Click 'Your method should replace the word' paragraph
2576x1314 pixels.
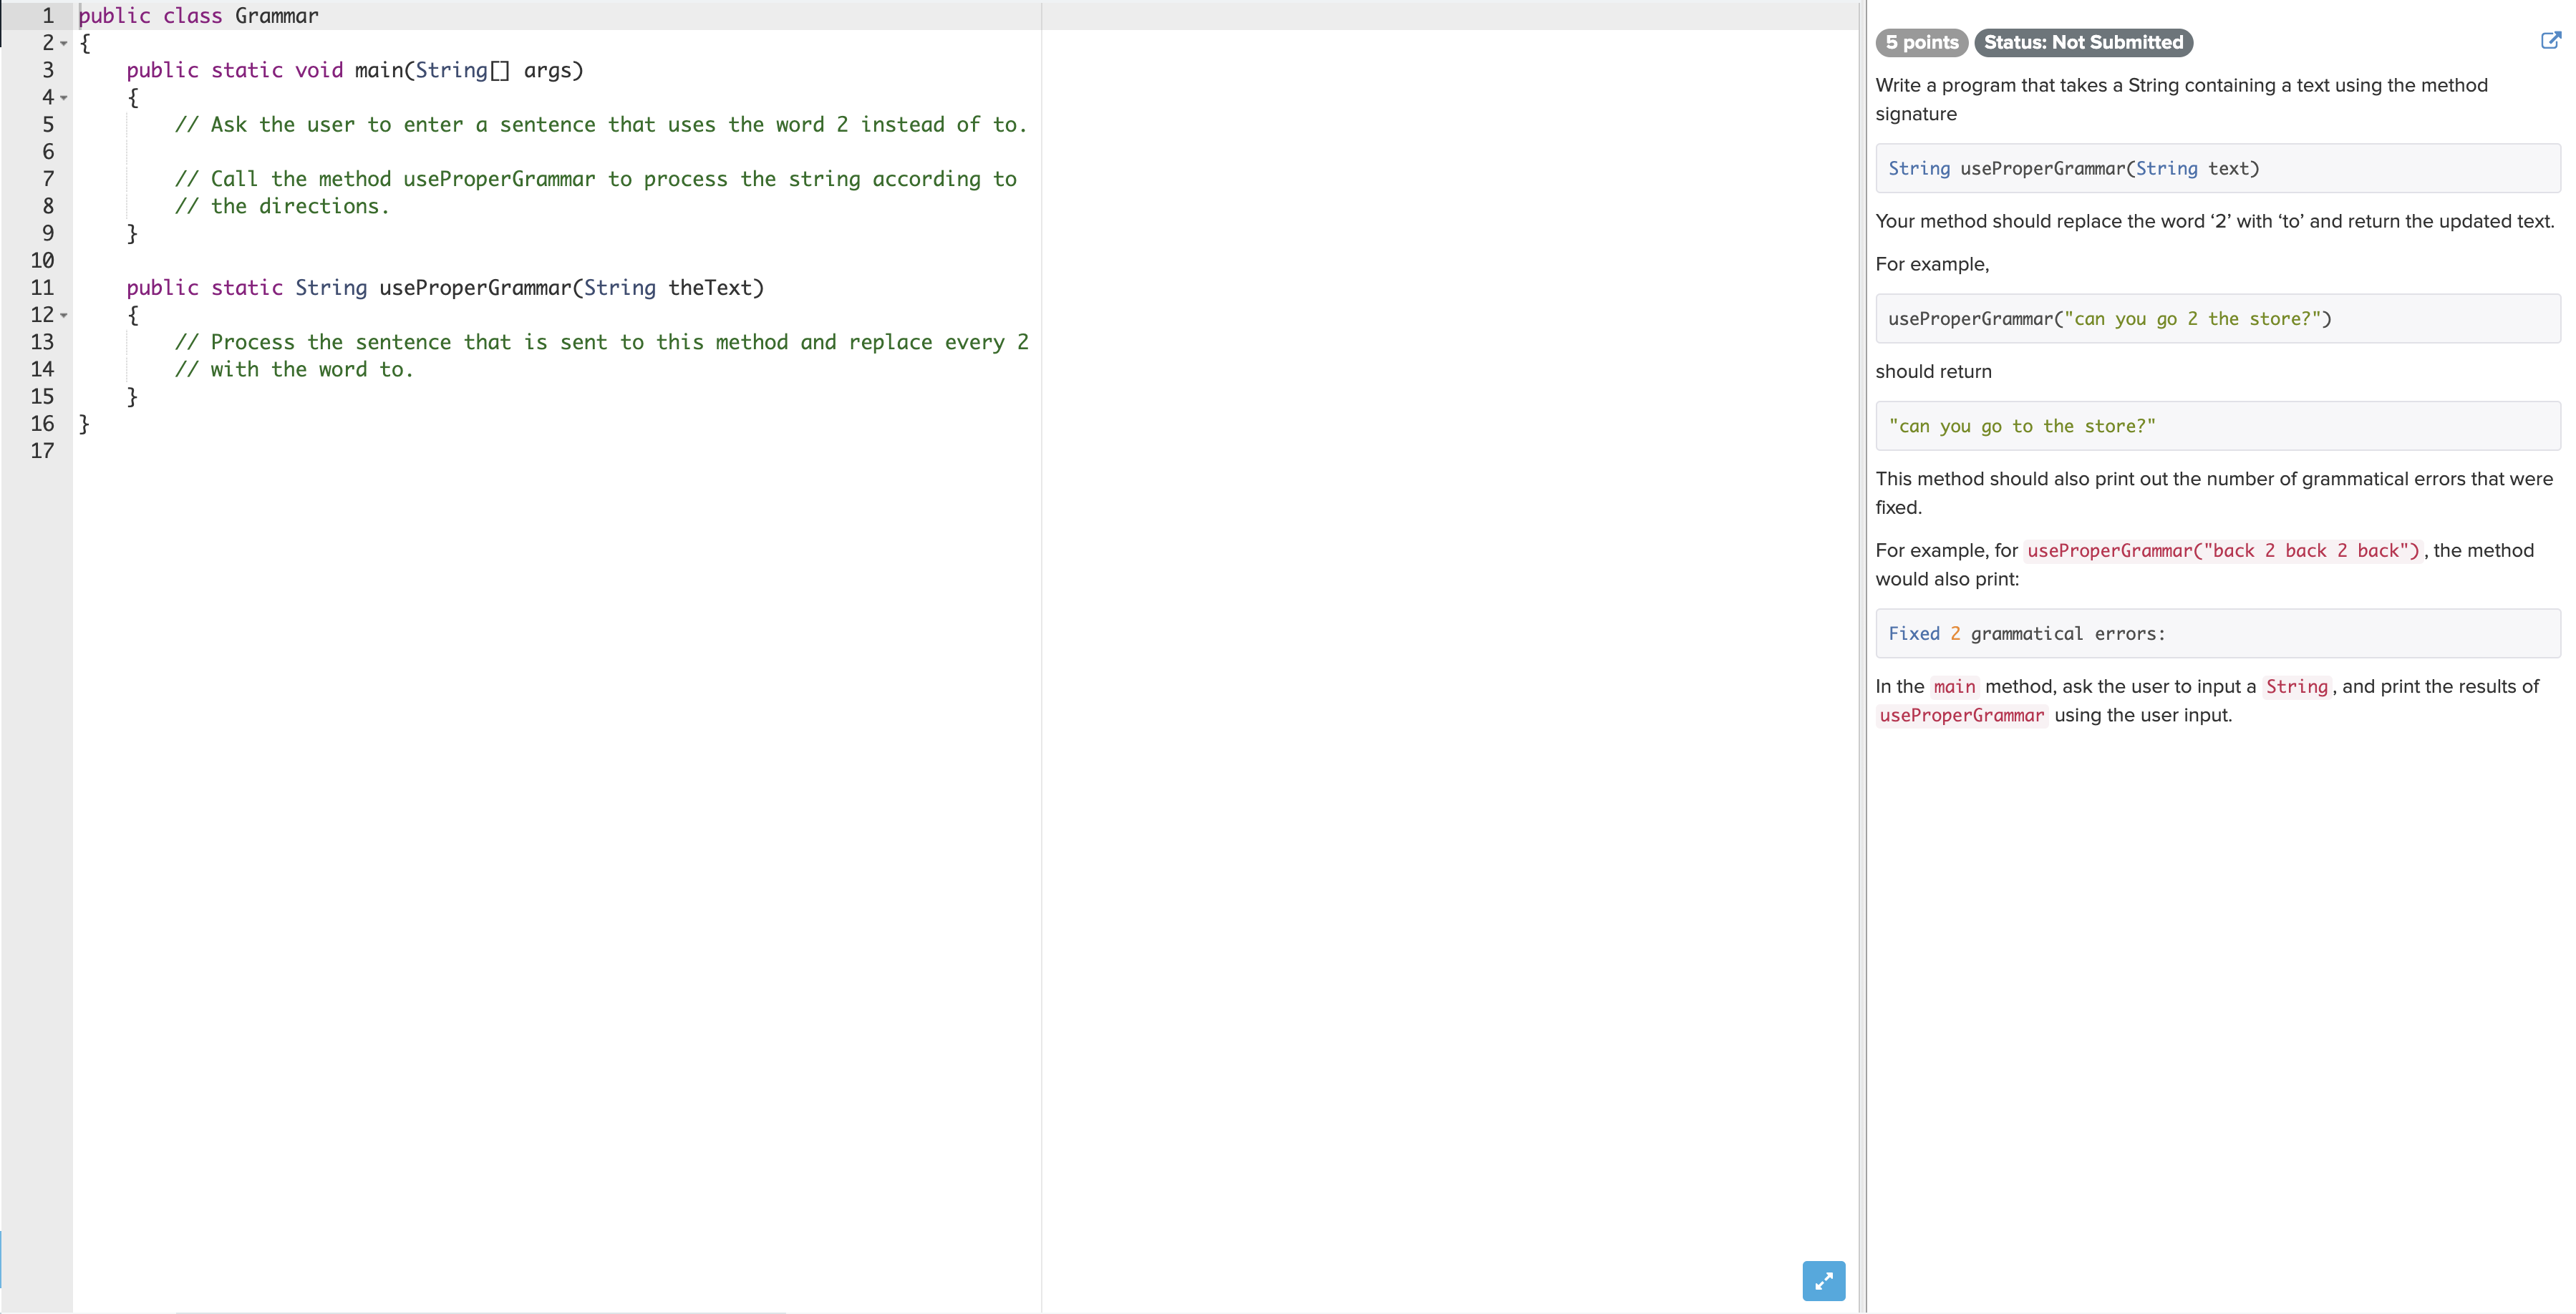click(2215, 221)
